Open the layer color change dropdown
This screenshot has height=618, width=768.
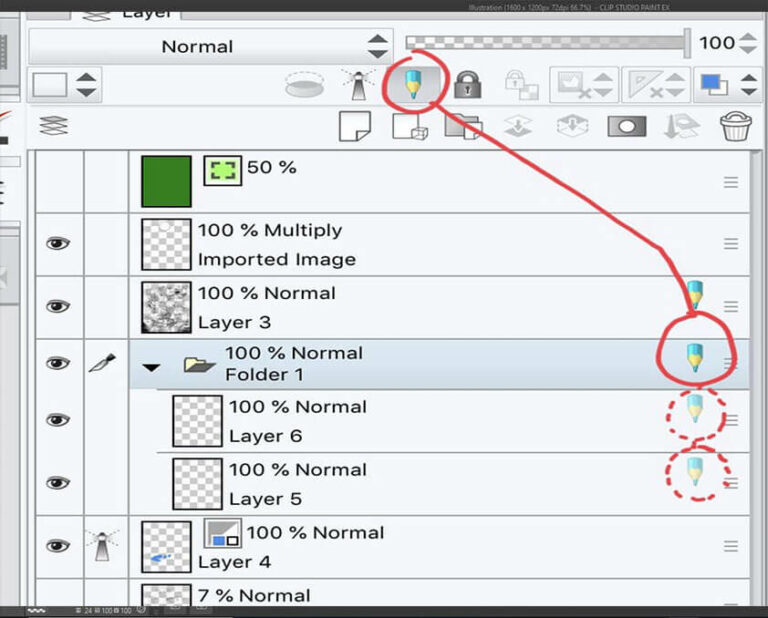[x=728, y=85]
